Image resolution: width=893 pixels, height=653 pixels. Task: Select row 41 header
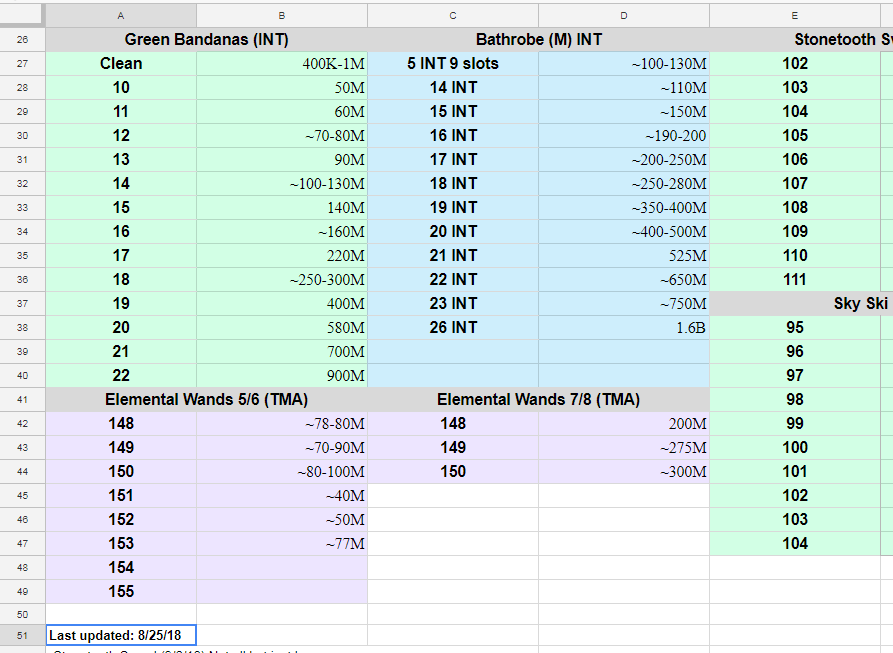[x=22, y=400]
